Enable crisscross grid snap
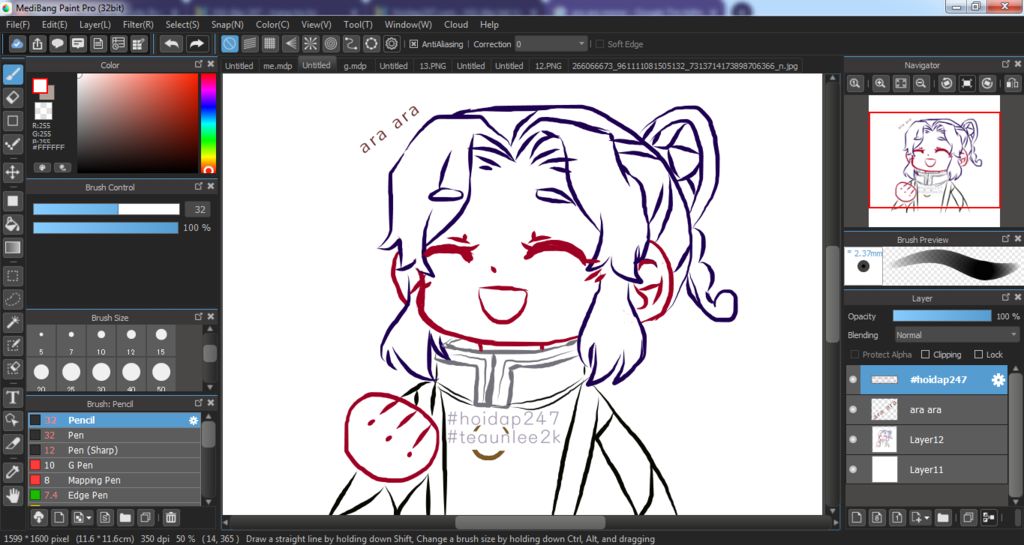The height and width of the screenshot is (545, 1024). click(x=270, y=44)
